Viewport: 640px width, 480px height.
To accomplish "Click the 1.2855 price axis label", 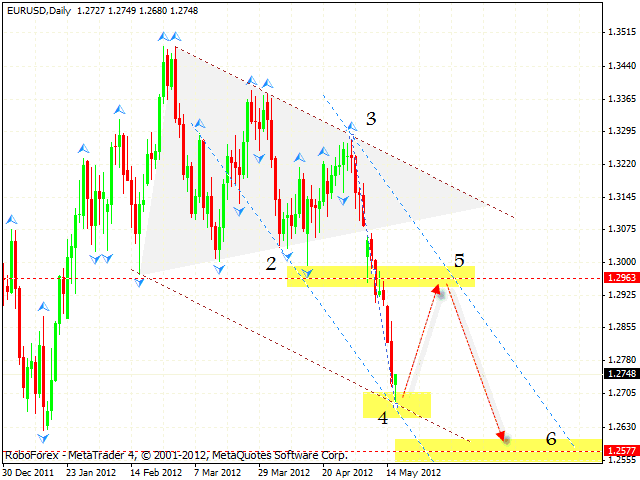I will [x=622, y=327].
